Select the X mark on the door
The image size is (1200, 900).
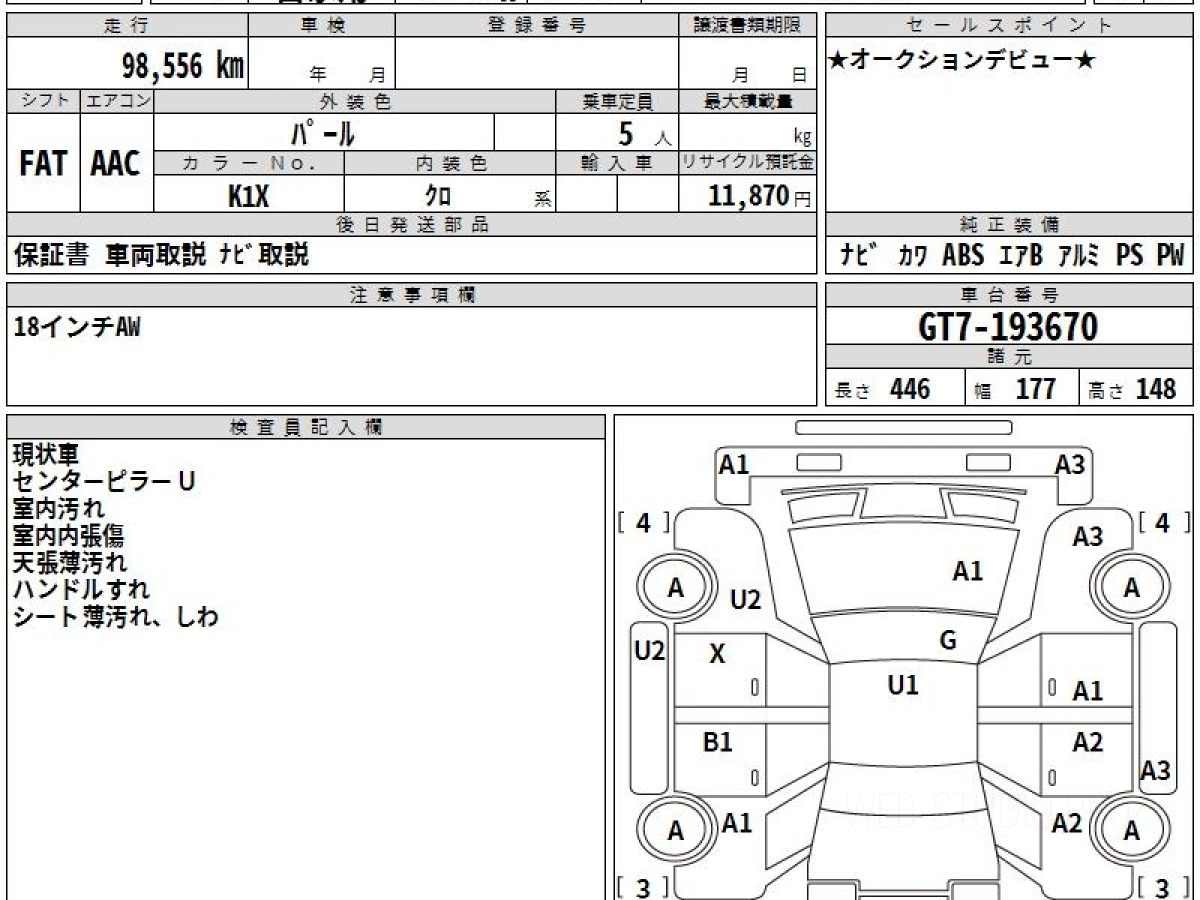tap(717, 655)
